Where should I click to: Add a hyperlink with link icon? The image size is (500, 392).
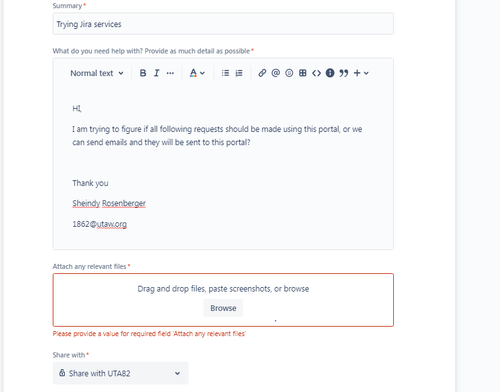click(x=262, y=73)
